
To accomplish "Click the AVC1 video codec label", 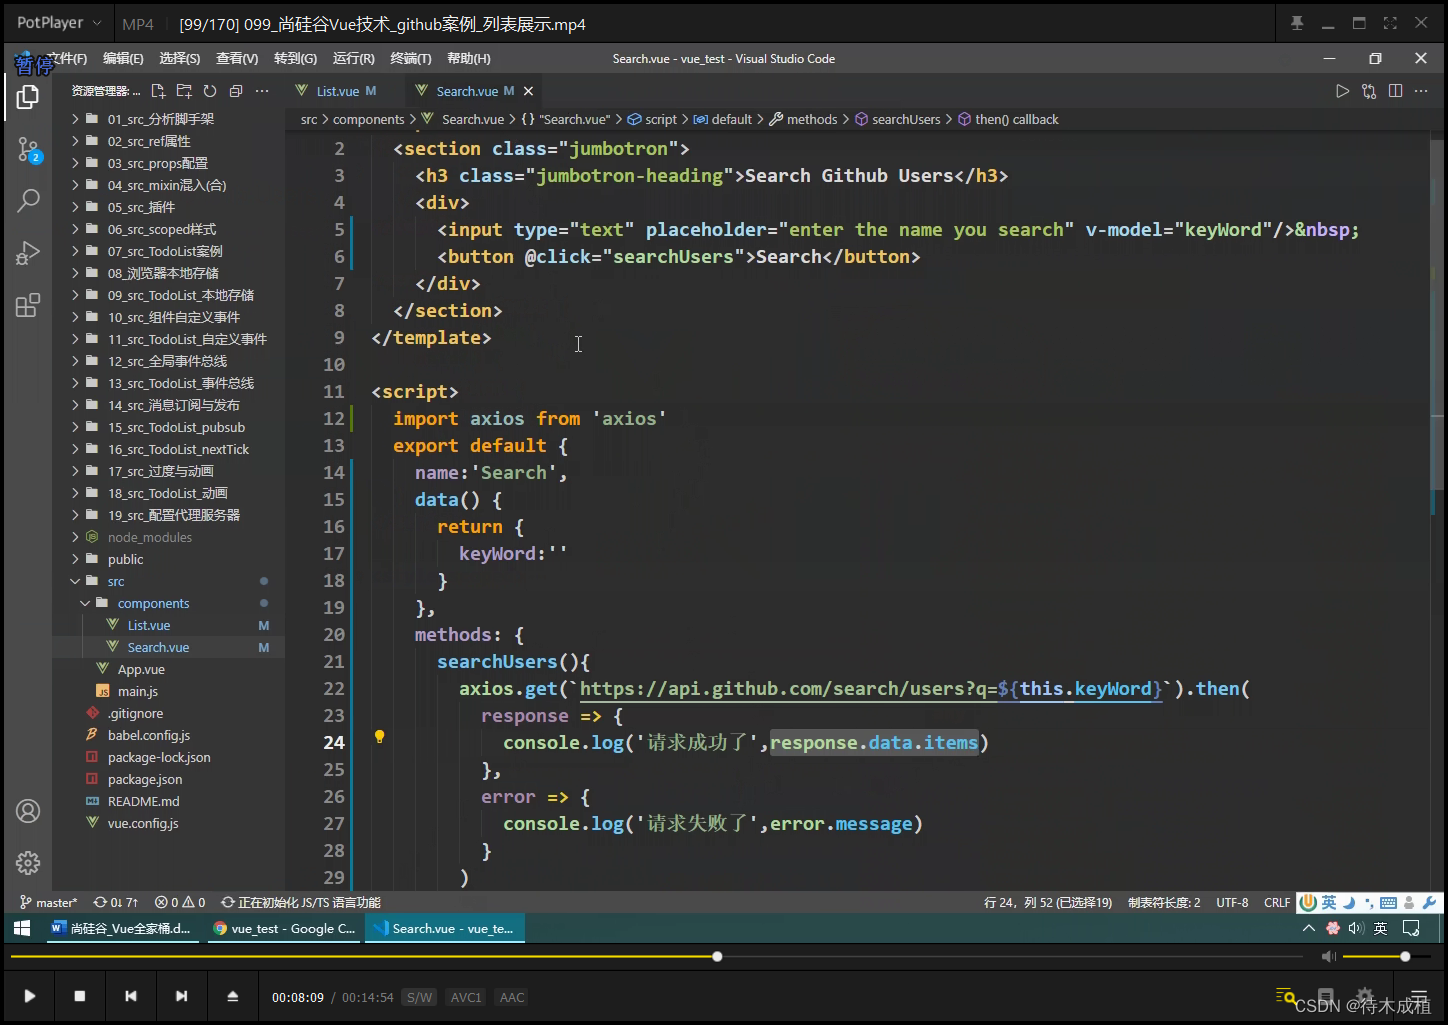I will tap(466, 997).
